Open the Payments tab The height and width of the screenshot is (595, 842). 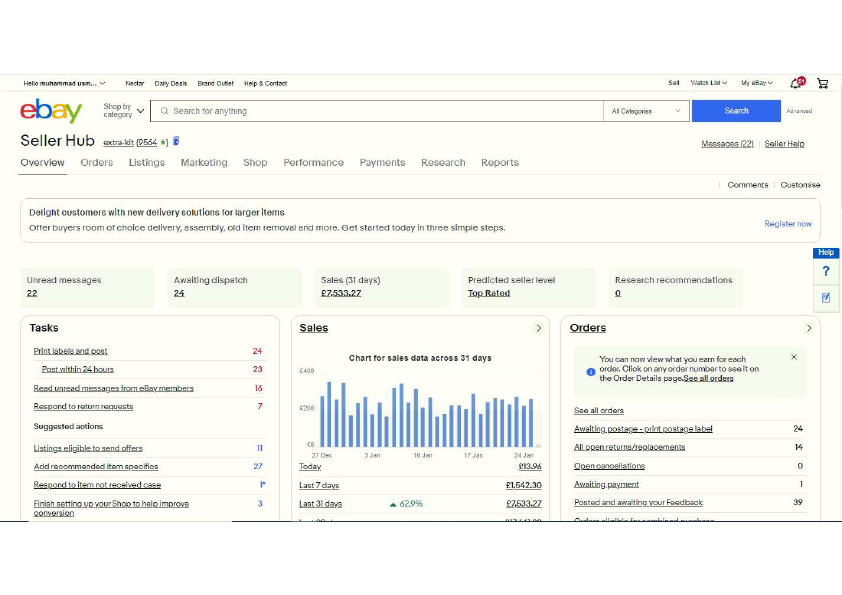tap(382, 163)
